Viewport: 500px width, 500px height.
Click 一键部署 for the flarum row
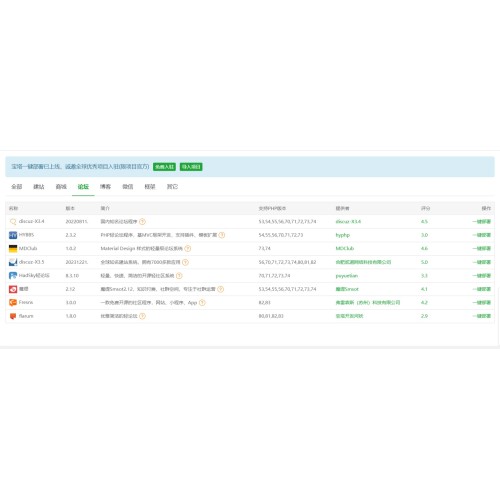[482, 316]
